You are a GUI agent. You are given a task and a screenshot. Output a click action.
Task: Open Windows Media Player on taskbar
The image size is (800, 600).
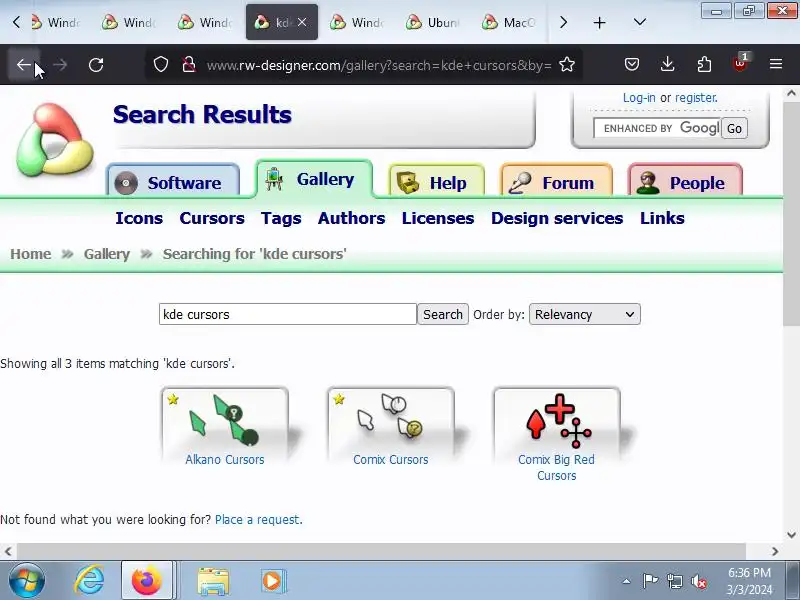click(x=272, y=581)
